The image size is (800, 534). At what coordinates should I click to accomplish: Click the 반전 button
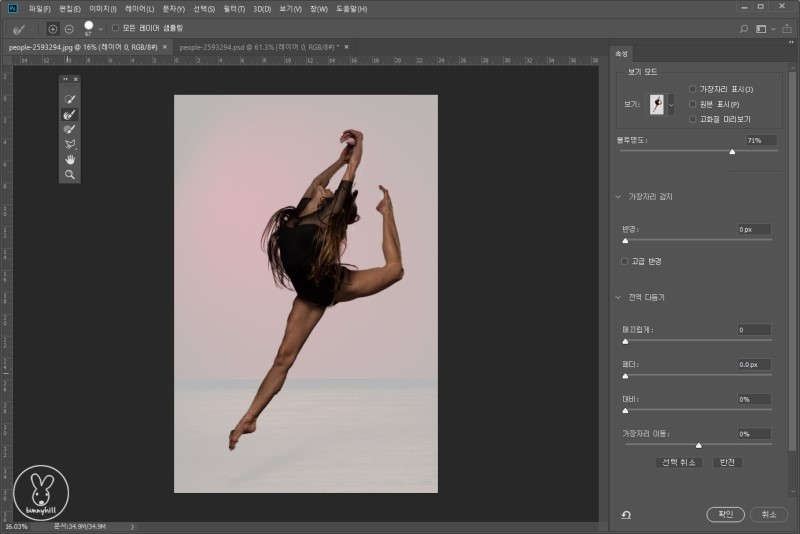point(727,462)
